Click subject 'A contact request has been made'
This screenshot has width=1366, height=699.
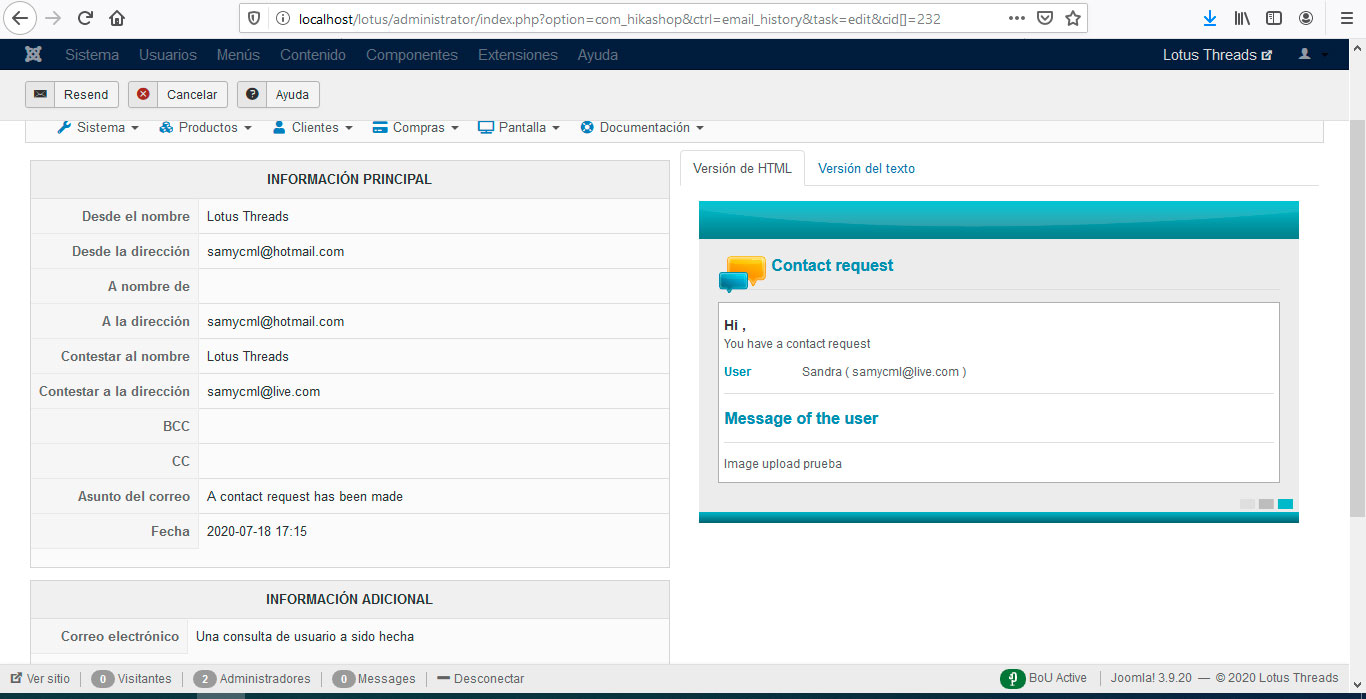[x=305, y=496]
